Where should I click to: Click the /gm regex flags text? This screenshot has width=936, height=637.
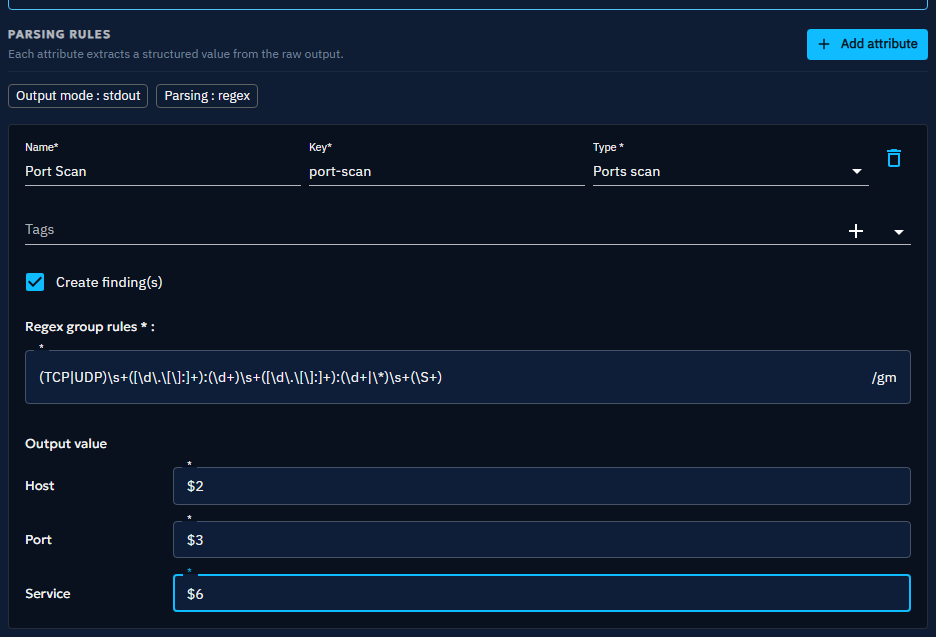(883, 378)
